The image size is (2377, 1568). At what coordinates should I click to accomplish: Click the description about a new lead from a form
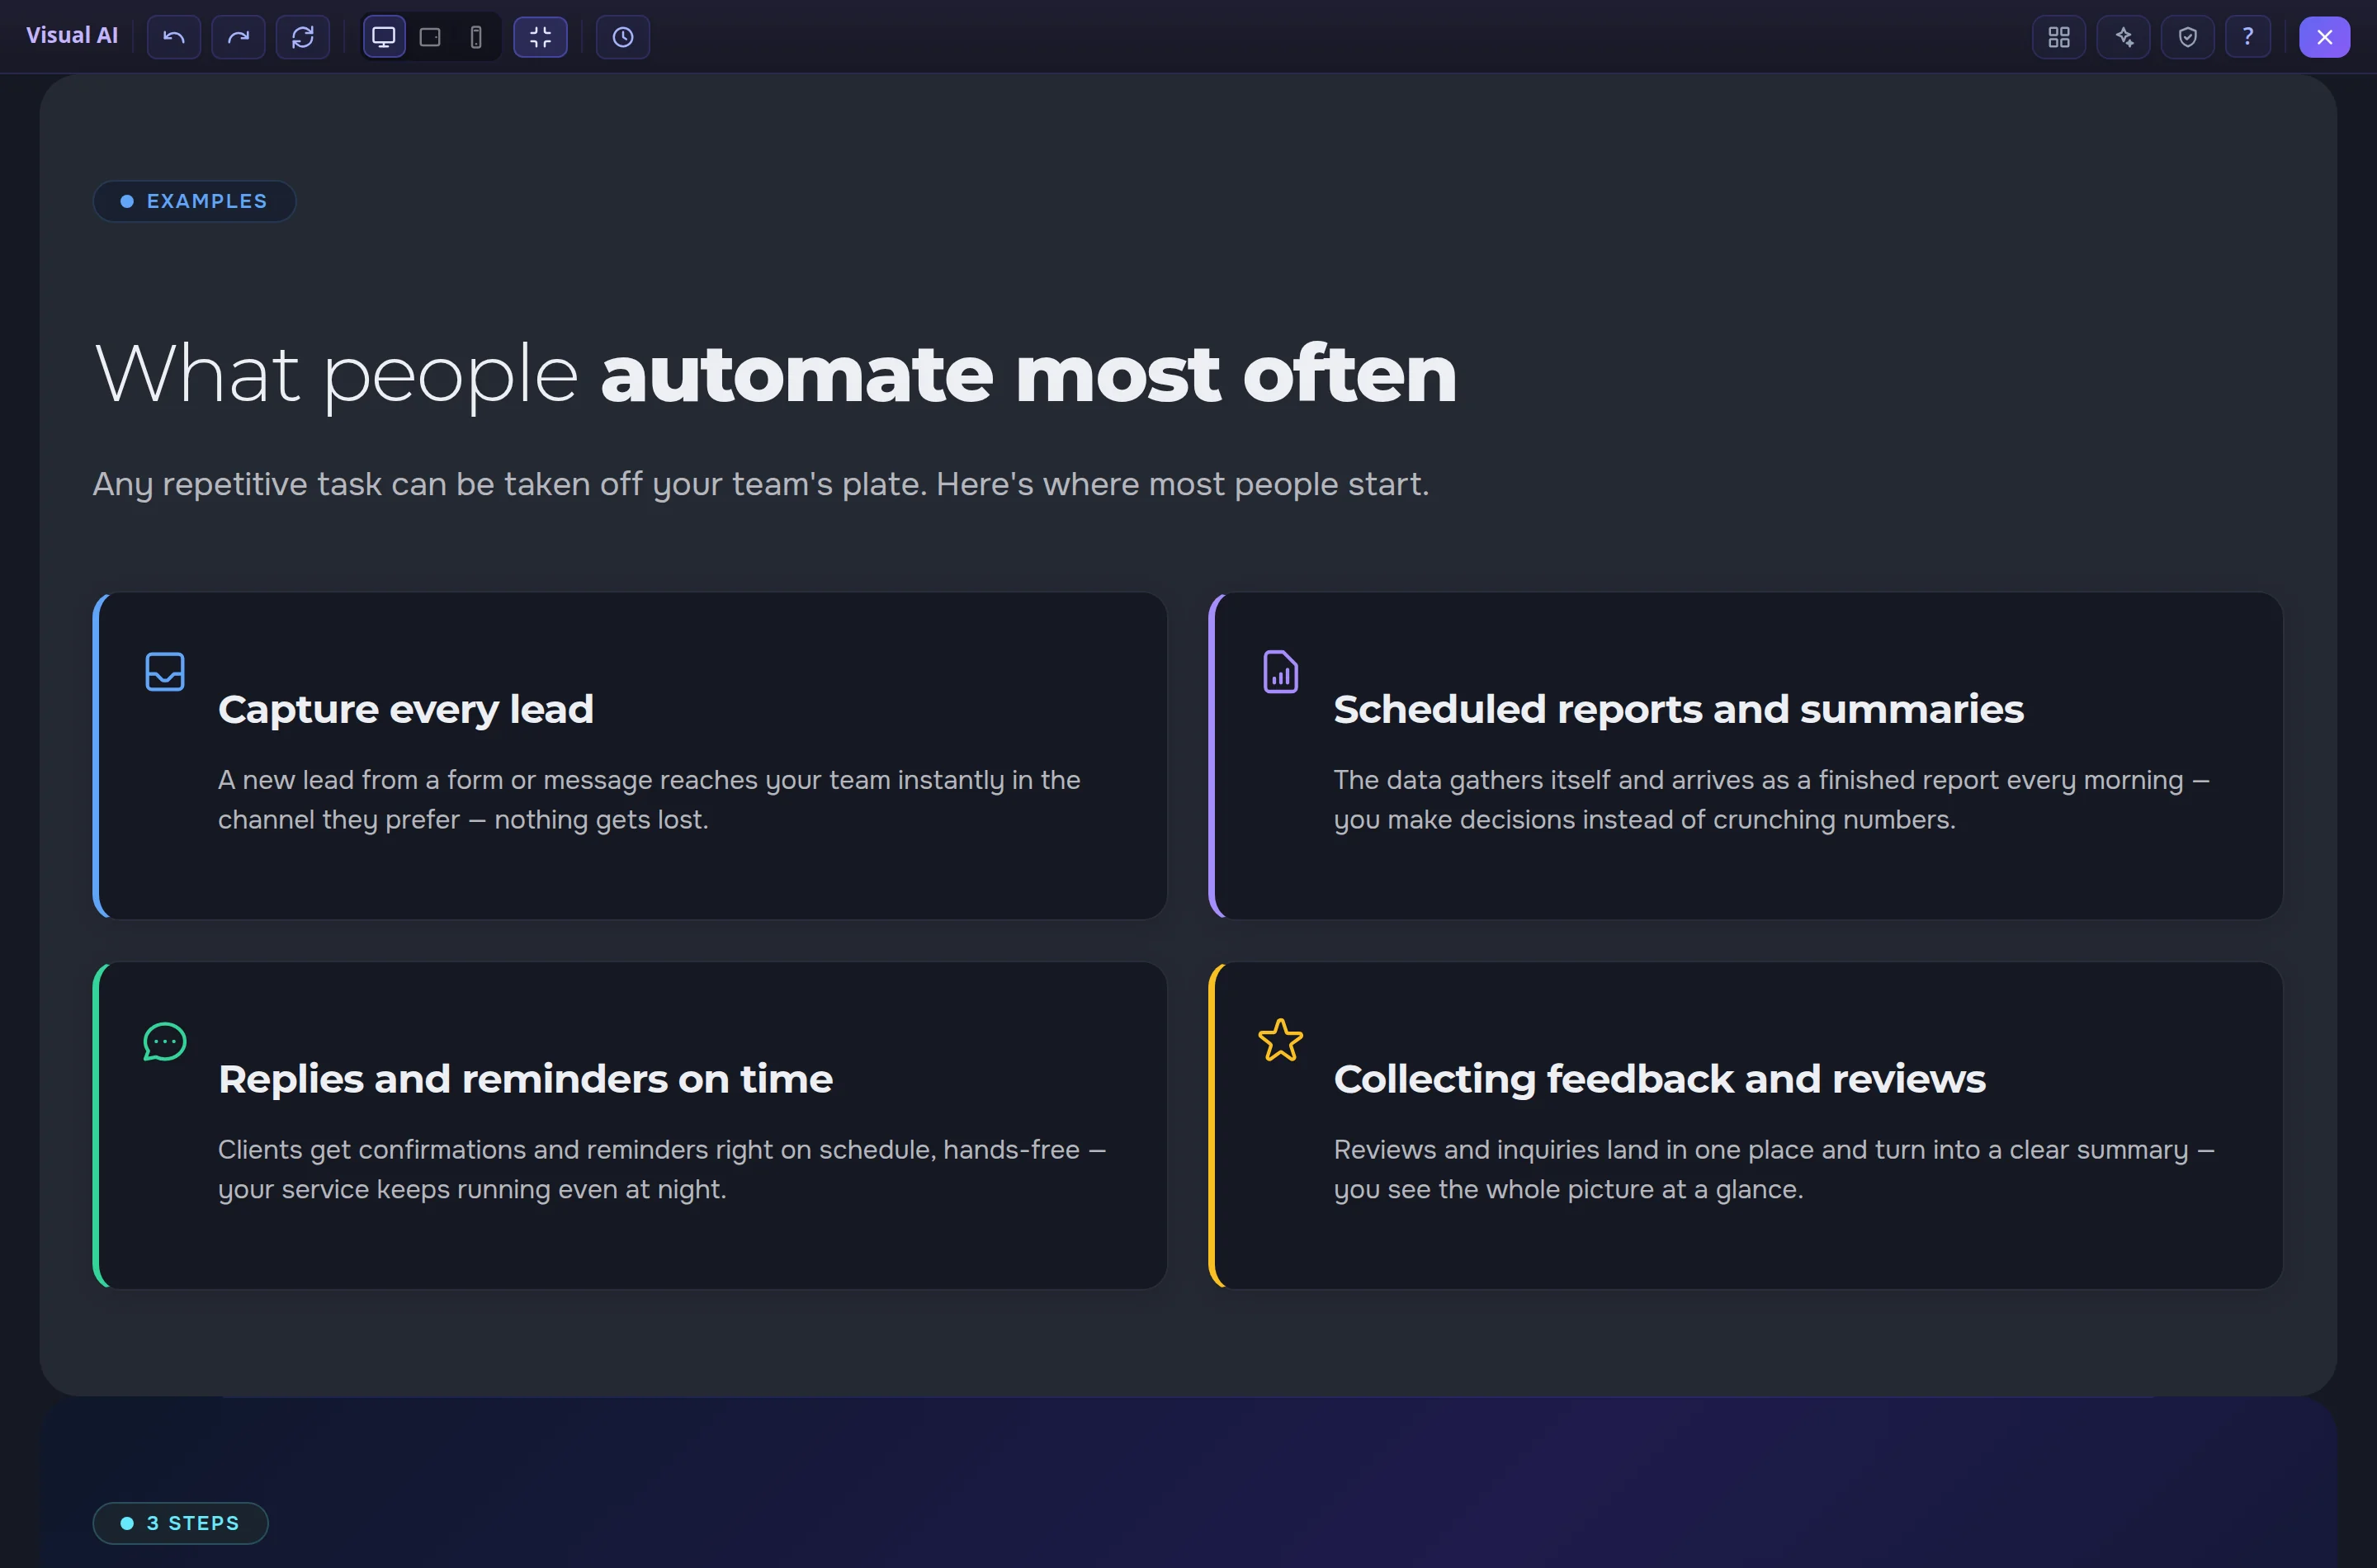(649, 799)
